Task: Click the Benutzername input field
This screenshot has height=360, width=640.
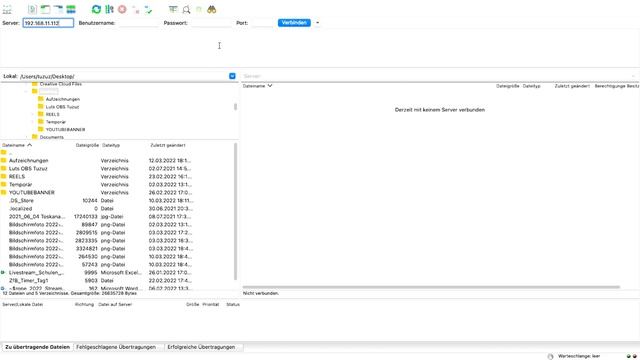Action: 138,23
